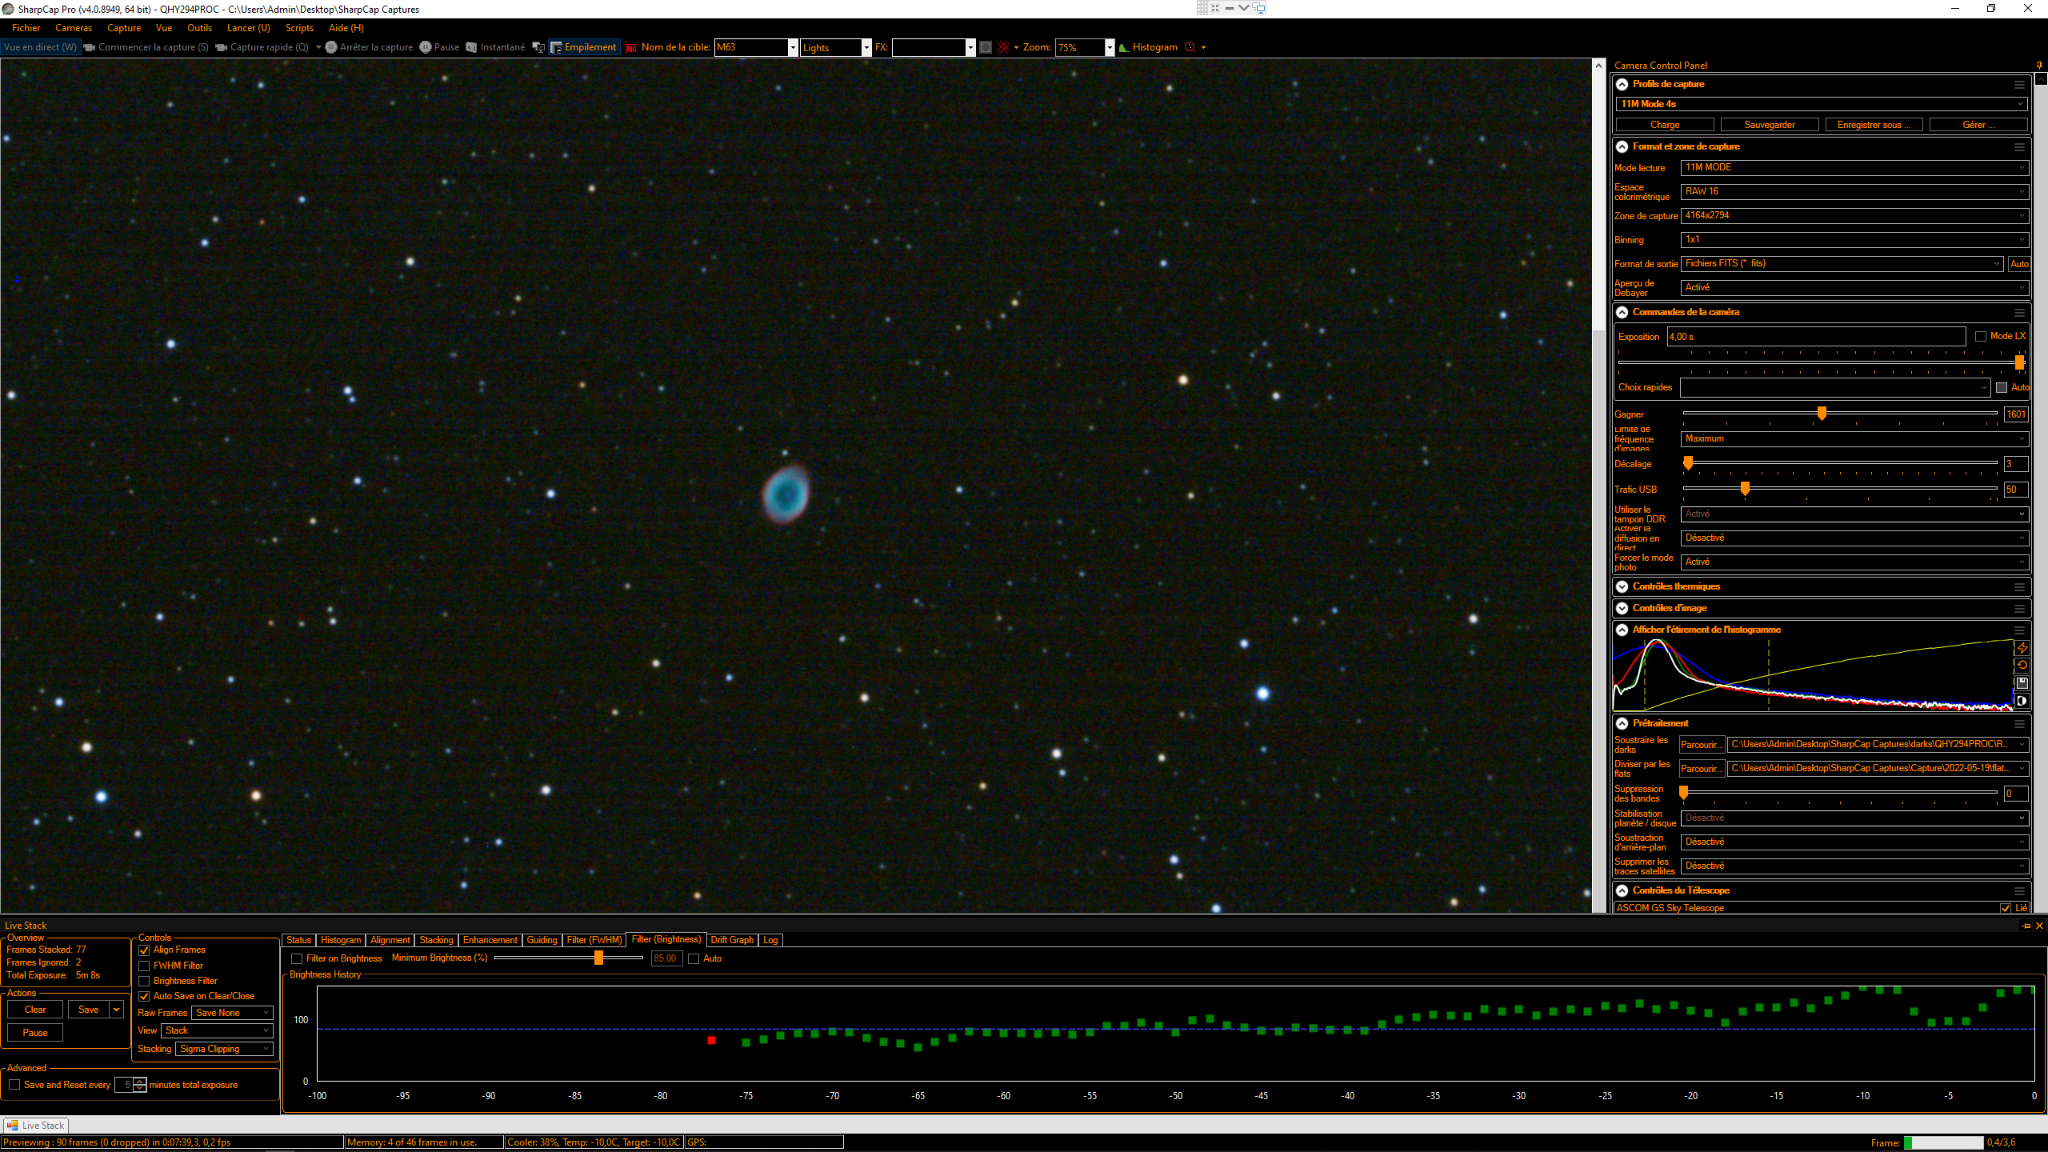Image resolution: width=2048 pixels, height=1152 pixels.
Task: Click Parcourir button for Diviser par les flats
Action: tap(1701, 769)
